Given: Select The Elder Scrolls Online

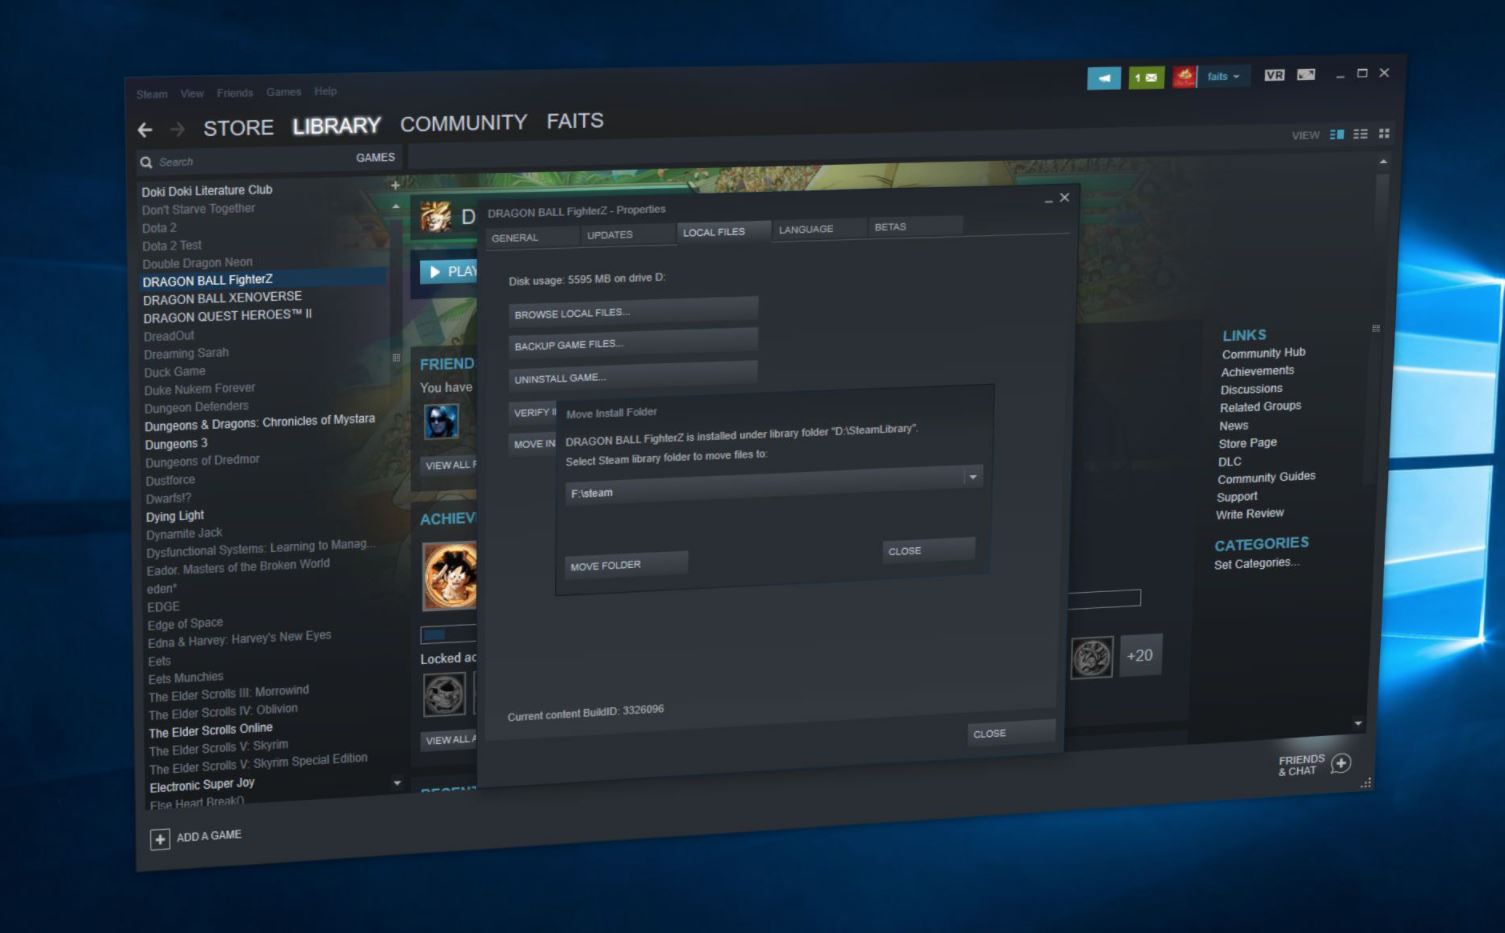Looking at the screenshot, I should coord(211,730).
